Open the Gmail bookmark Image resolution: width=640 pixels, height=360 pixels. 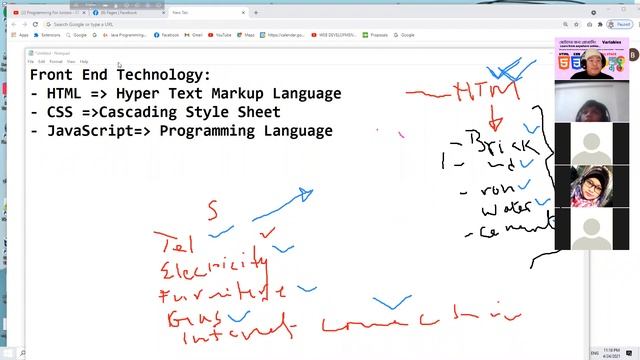pyautogui.click(x=193, y=35)
